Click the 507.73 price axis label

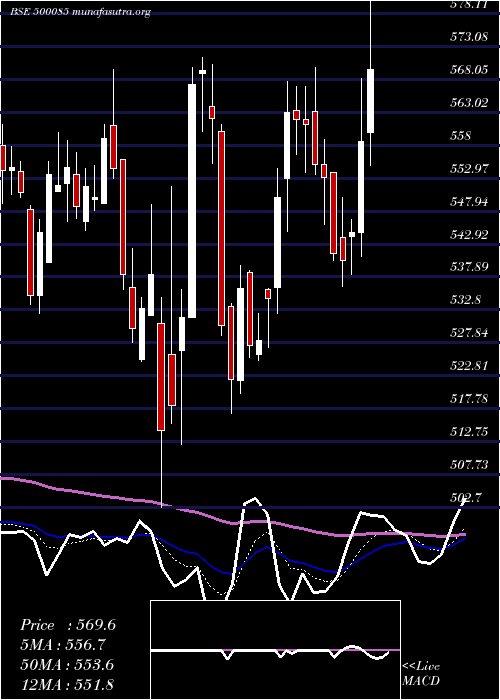point(469,465)
